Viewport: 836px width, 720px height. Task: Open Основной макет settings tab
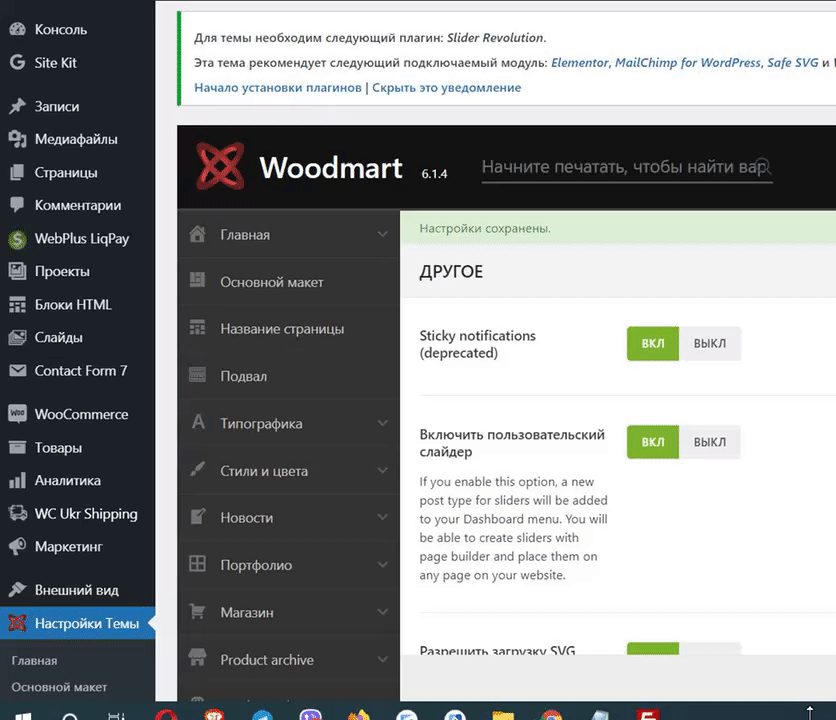(x=288, y=282)
